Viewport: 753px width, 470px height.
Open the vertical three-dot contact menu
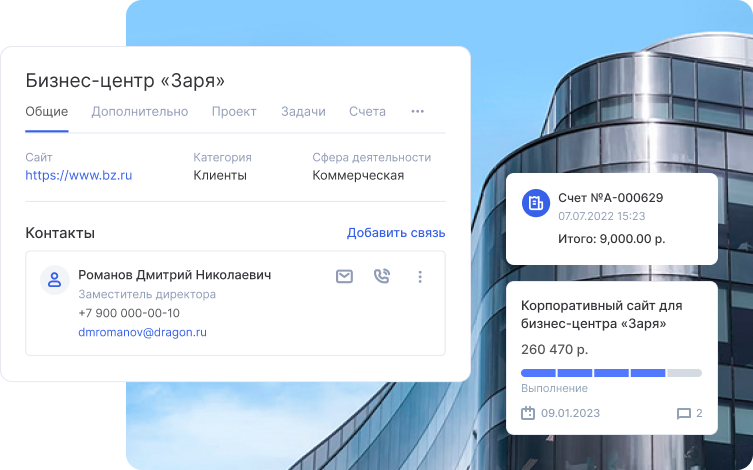pos(420,277)
